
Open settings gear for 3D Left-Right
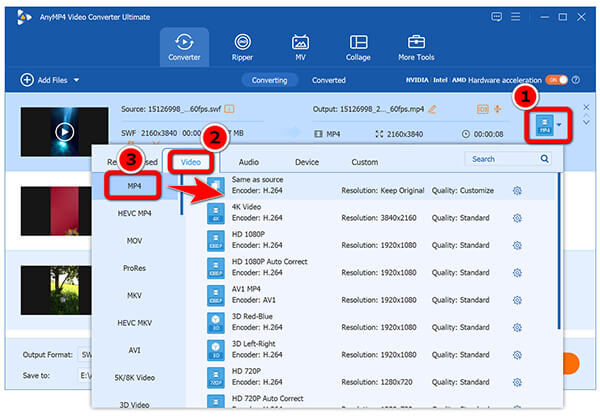point(517,355)
